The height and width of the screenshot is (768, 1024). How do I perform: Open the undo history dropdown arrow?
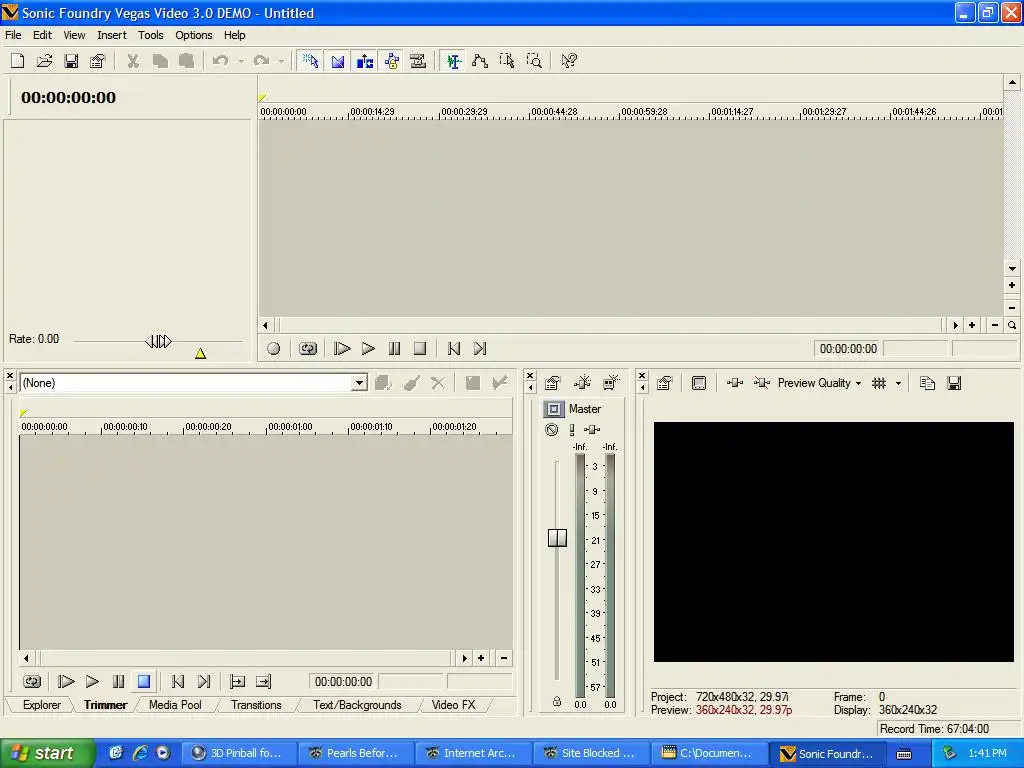coord(241,61)
